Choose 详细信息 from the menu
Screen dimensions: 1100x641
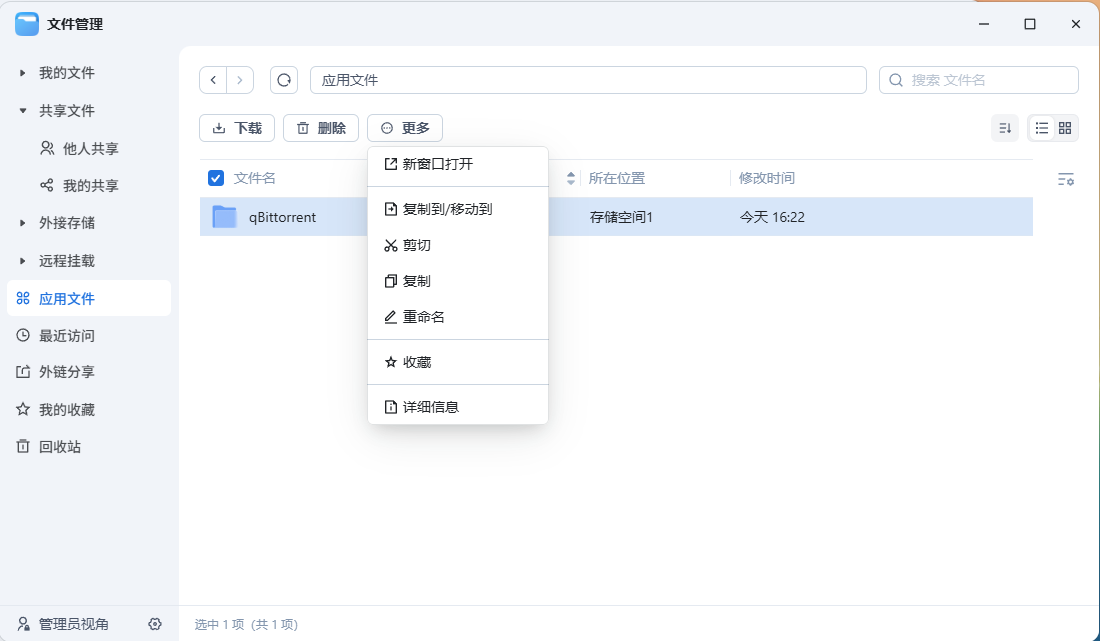(430, 407)
